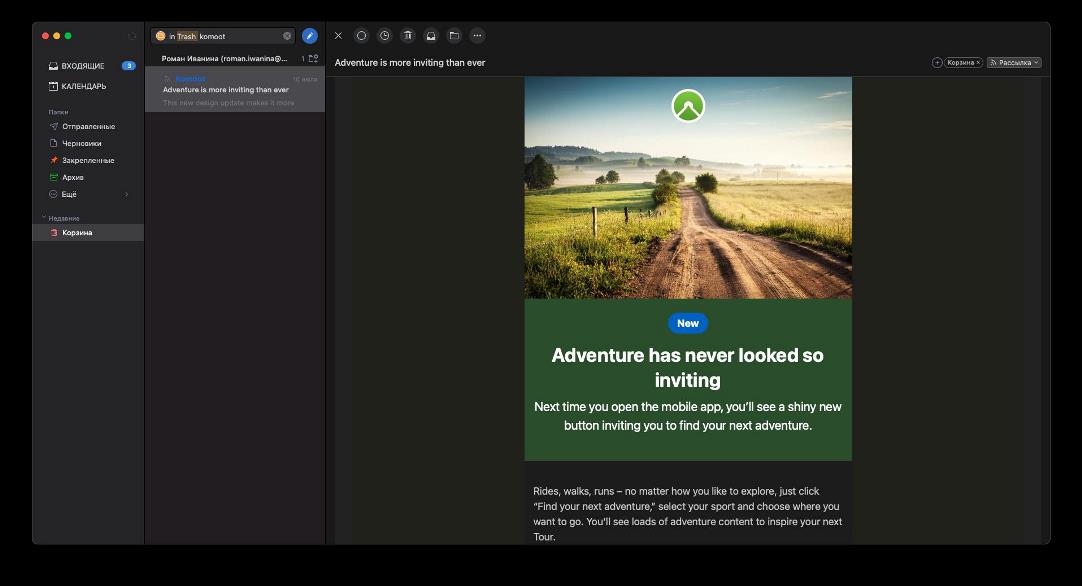Screen dimensions: 1082x586
Task: Click the 'Adventure has never looked so inviting' heading
Action: (688, 367)
